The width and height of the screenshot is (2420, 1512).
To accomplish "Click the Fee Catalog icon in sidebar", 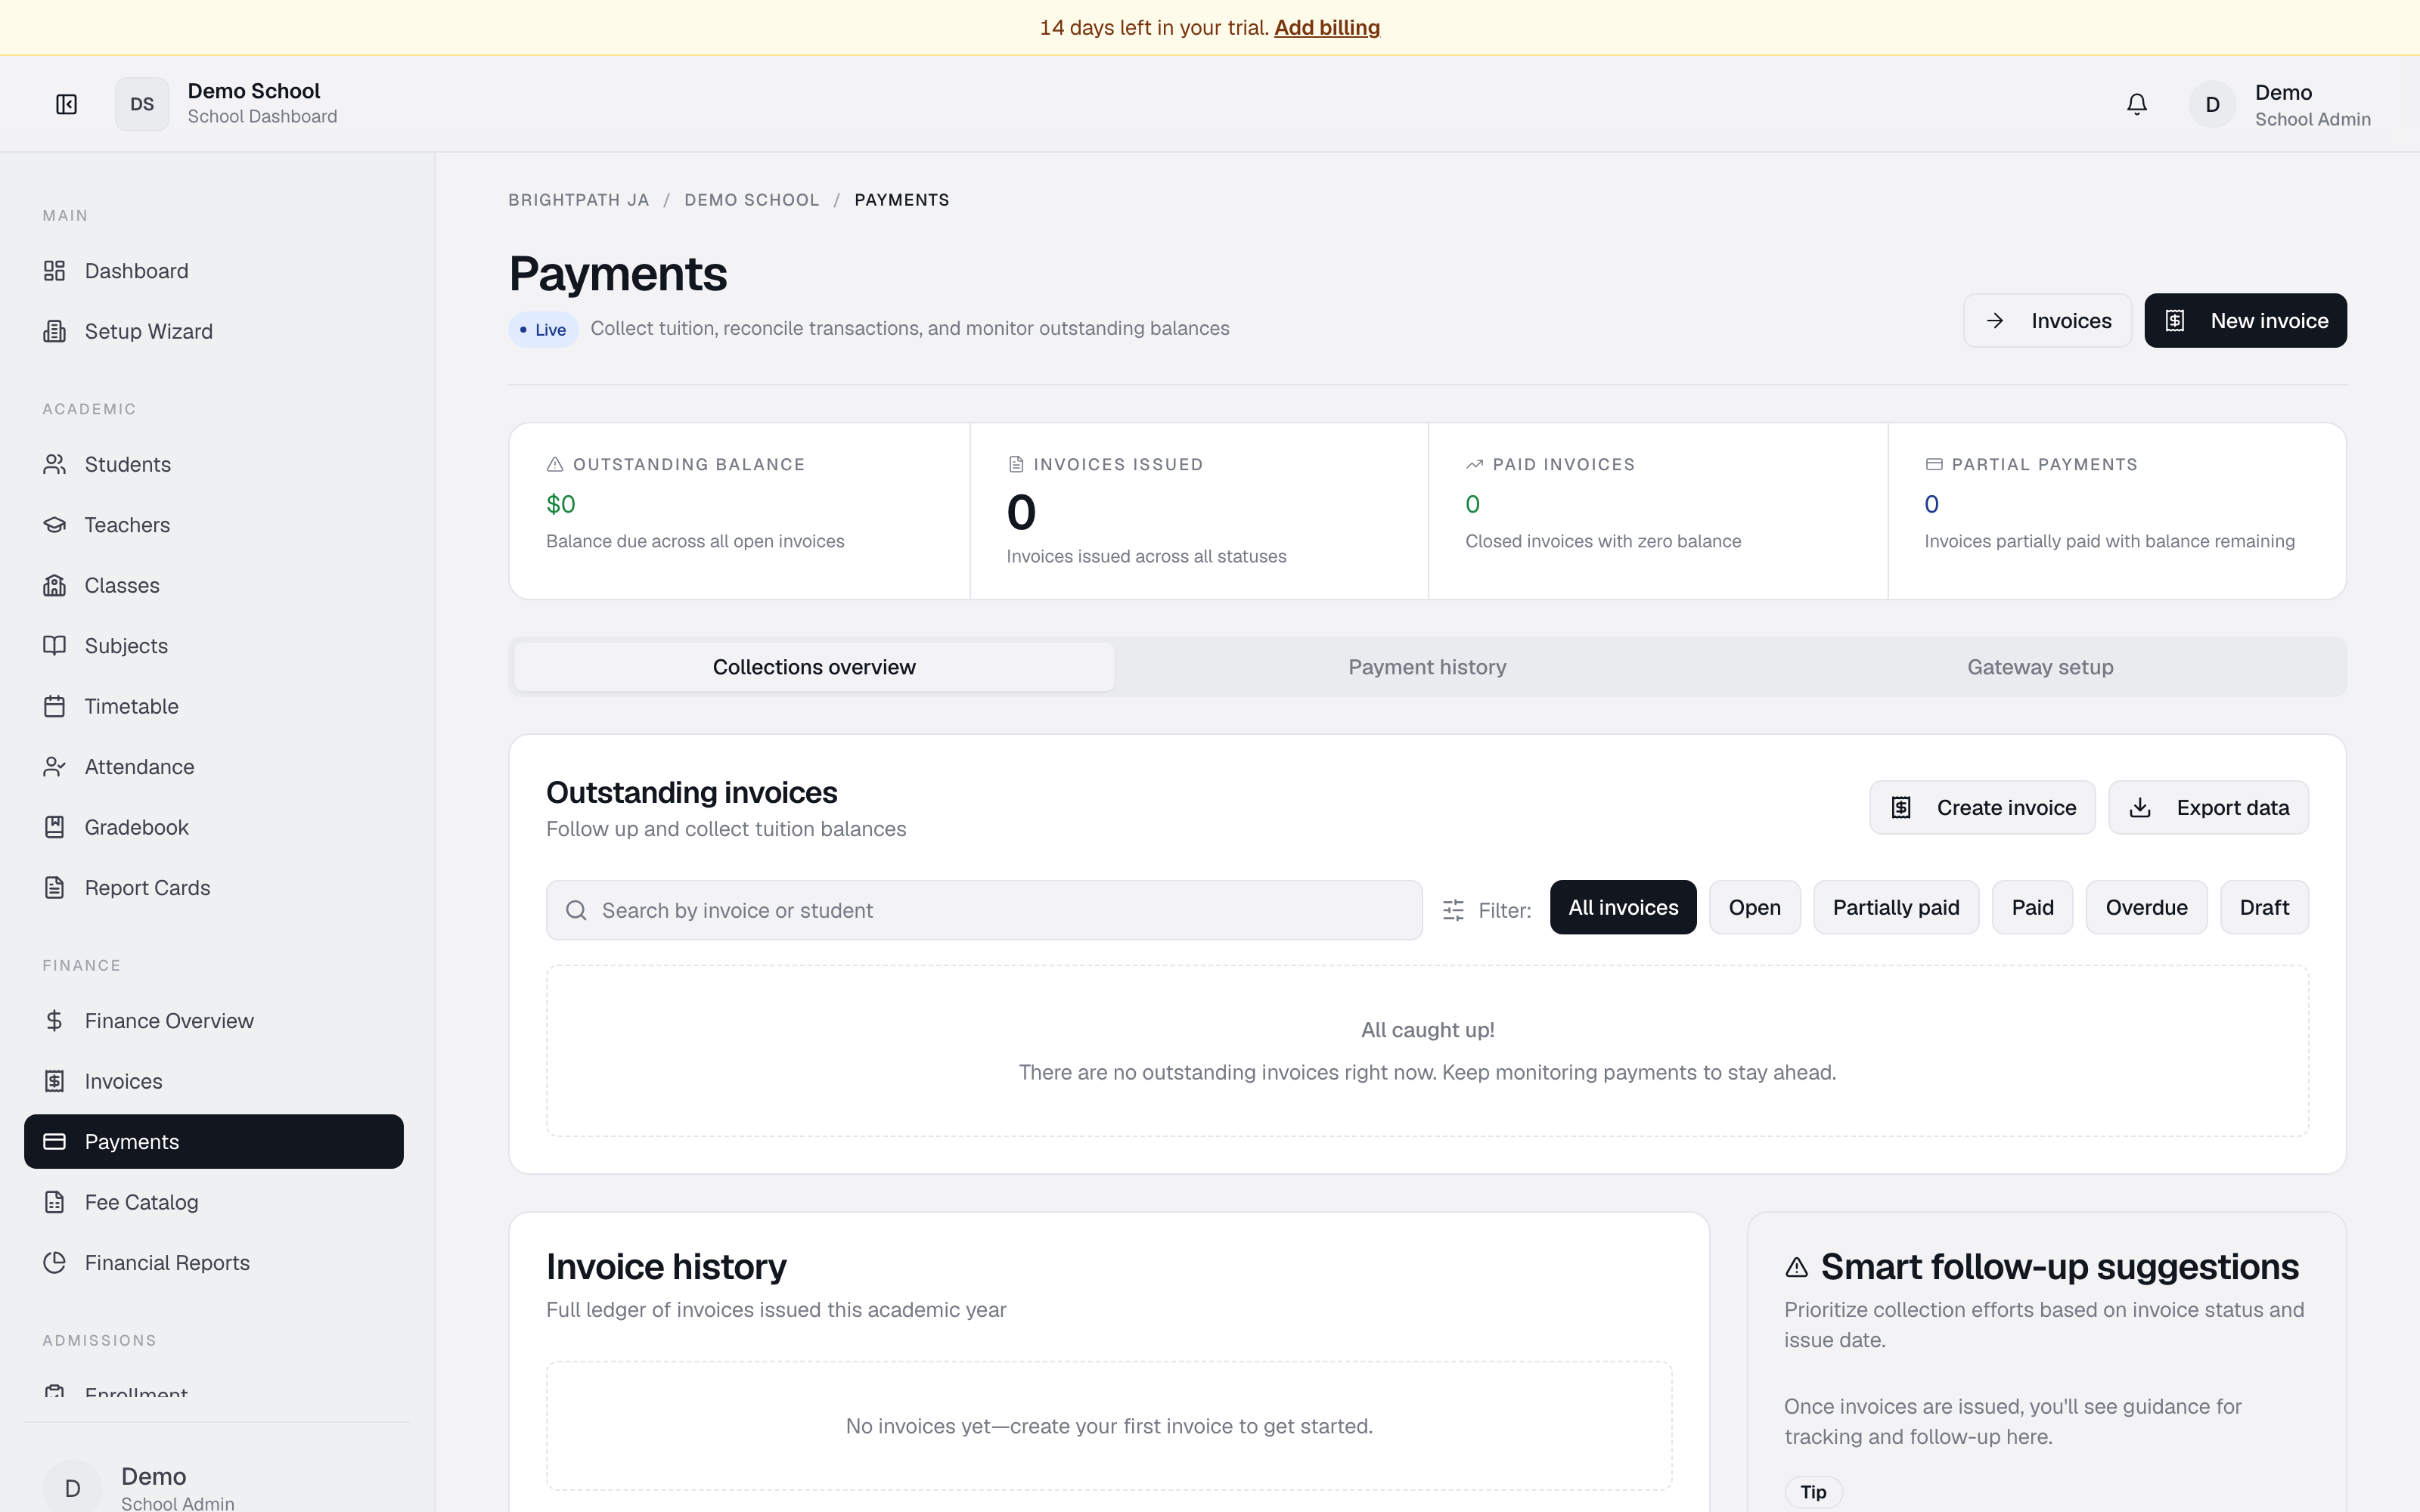I will 55,1202.
